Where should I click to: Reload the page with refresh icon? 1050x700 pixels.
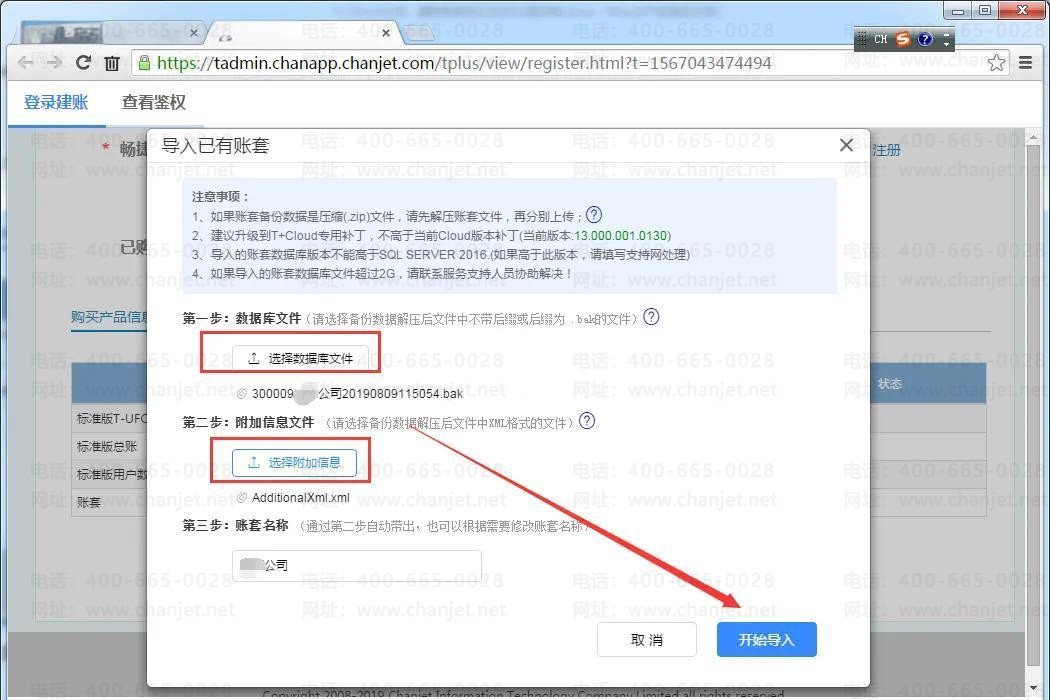point(83,63)
